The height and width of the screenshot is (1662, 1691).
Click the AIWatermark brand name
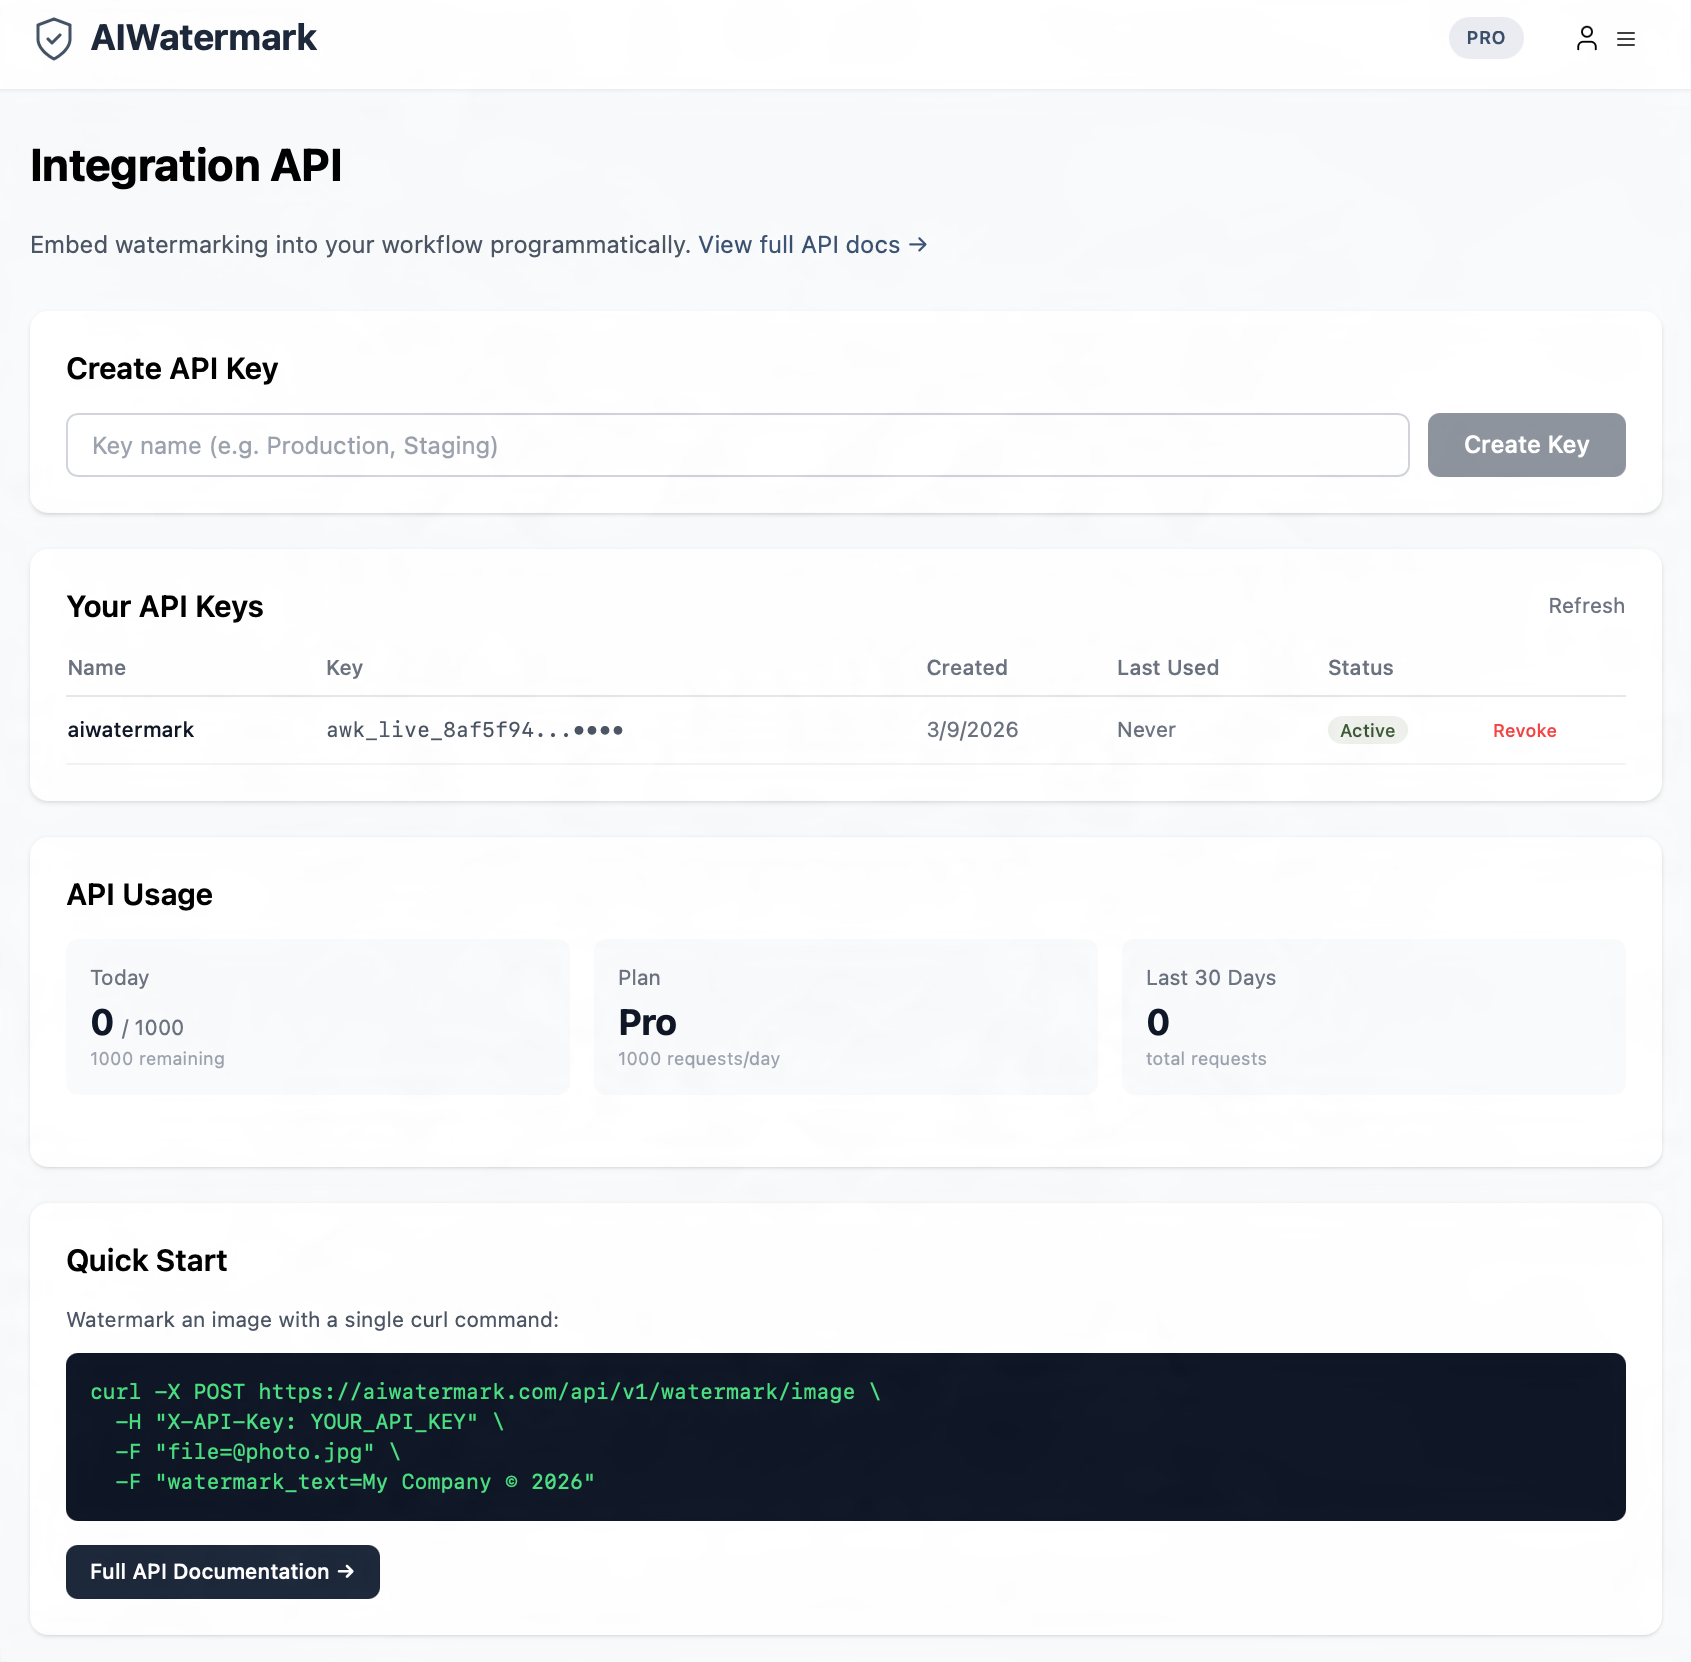coord(204,38)
